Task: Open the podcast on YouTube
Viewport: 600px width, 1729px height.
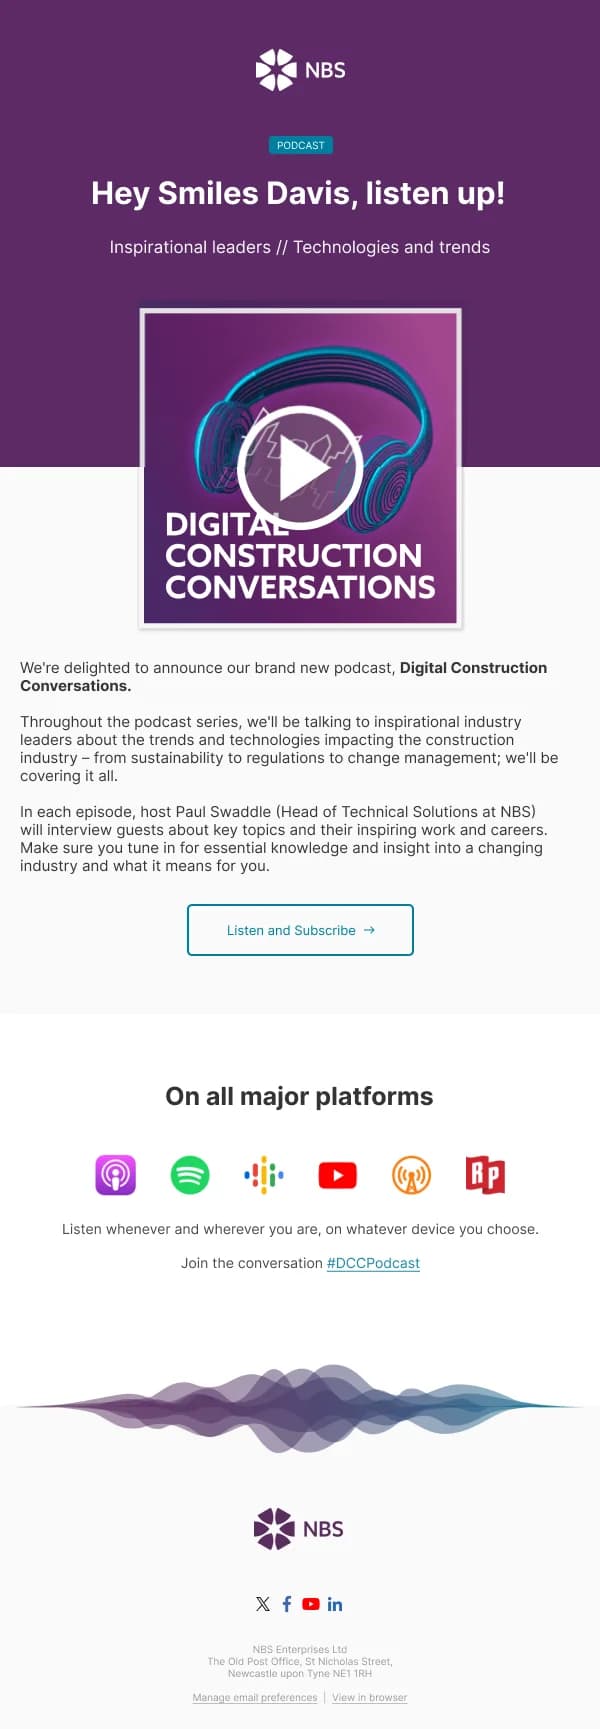Action: pyautogui.click(x=337, y=1175)
